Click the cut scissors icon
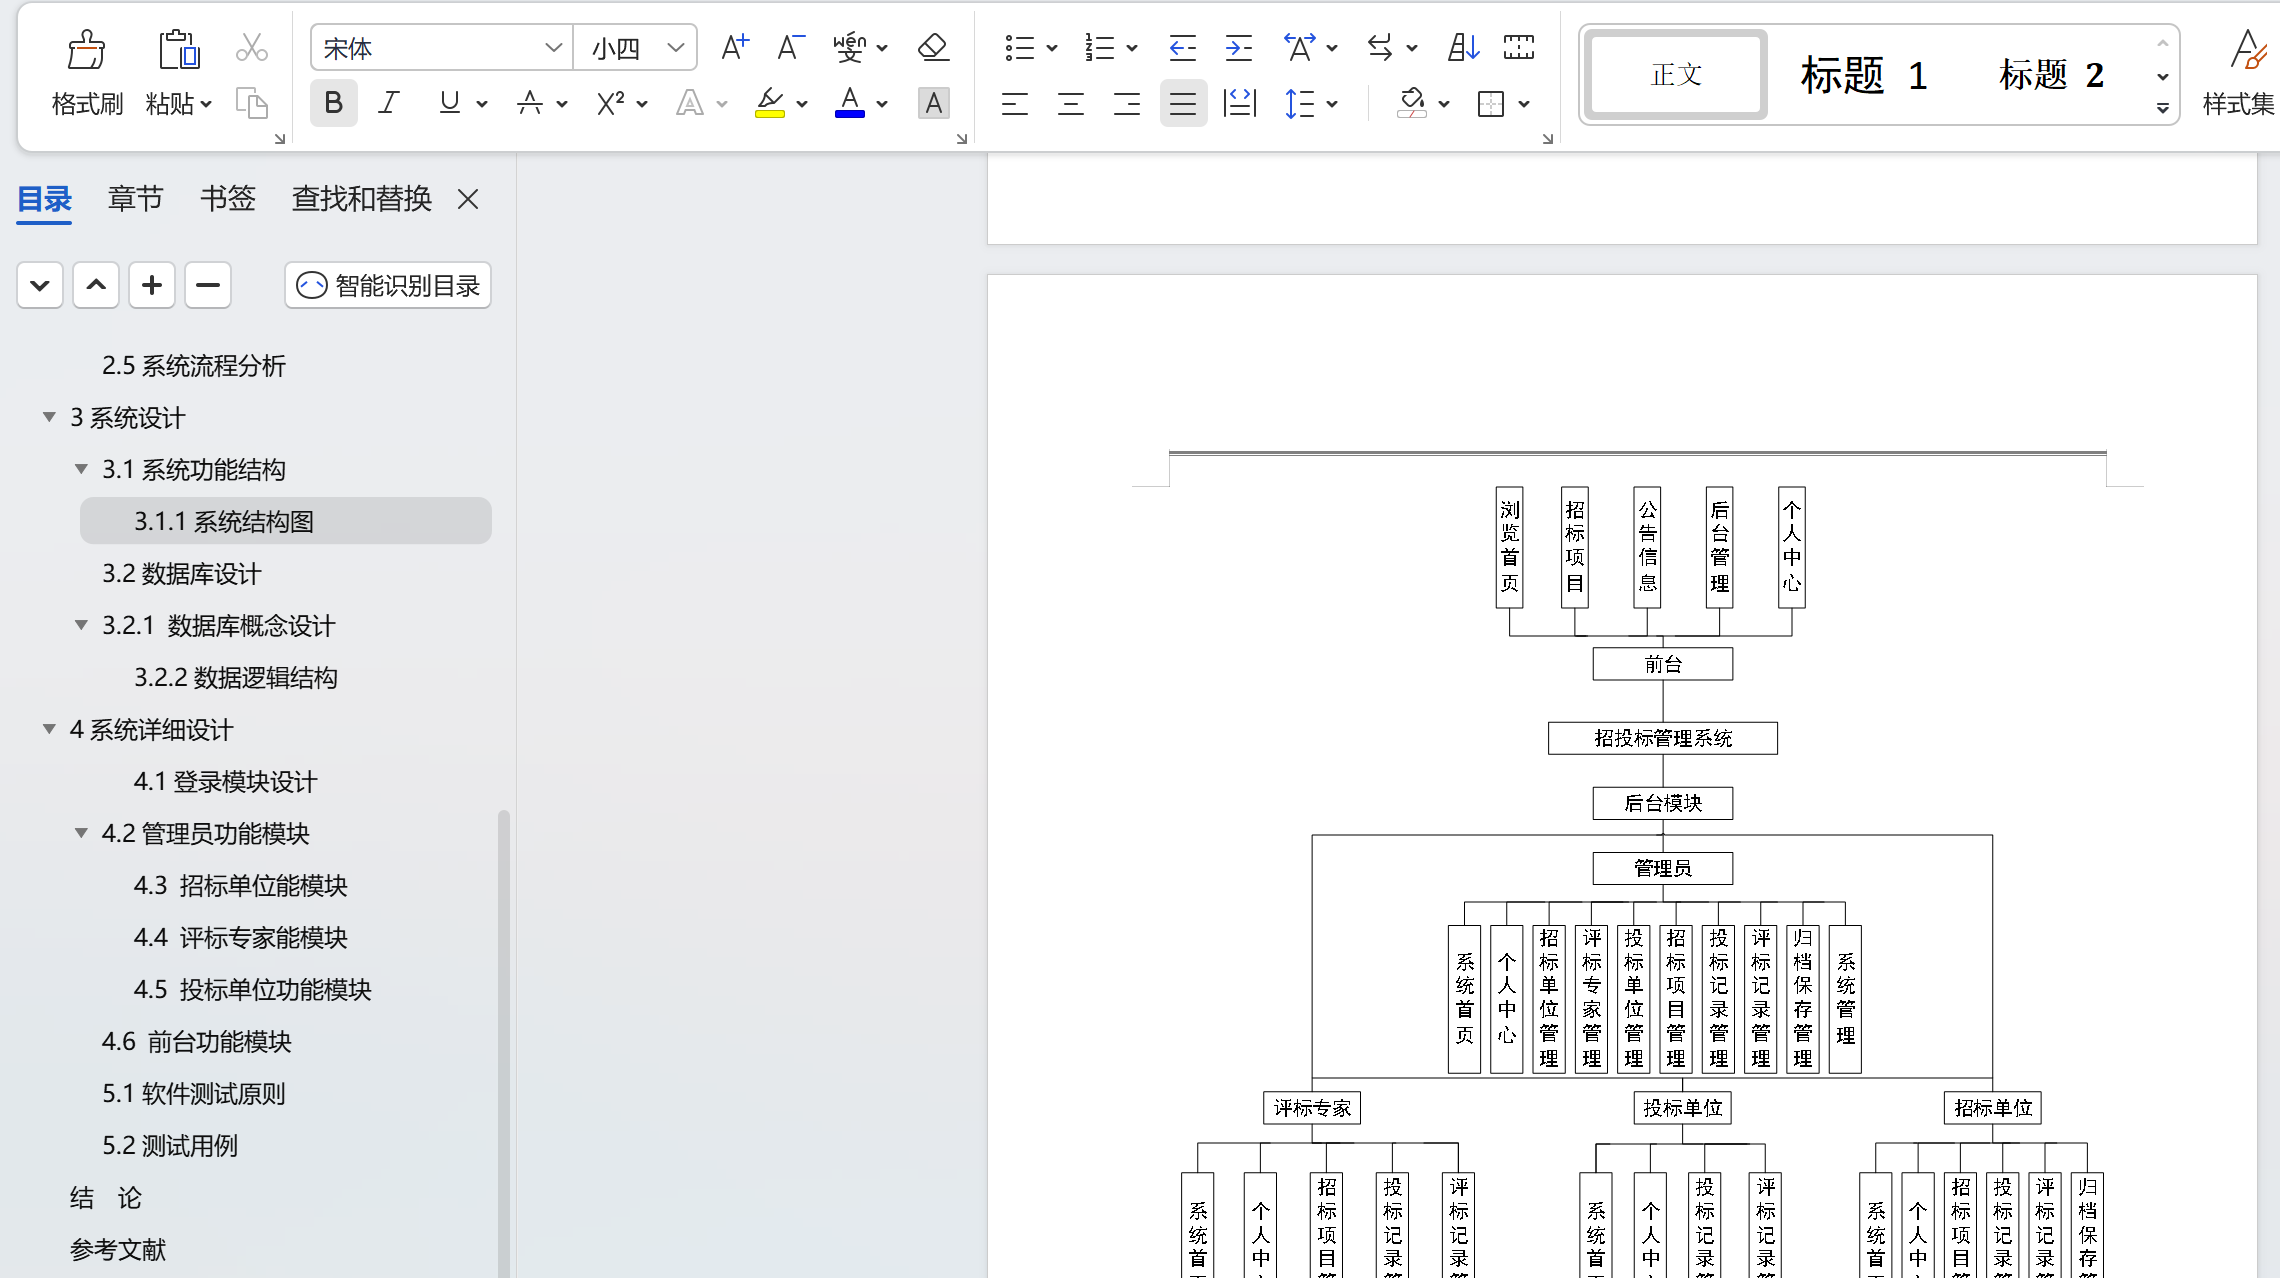 pyautogui.click(x=251, y=47)
